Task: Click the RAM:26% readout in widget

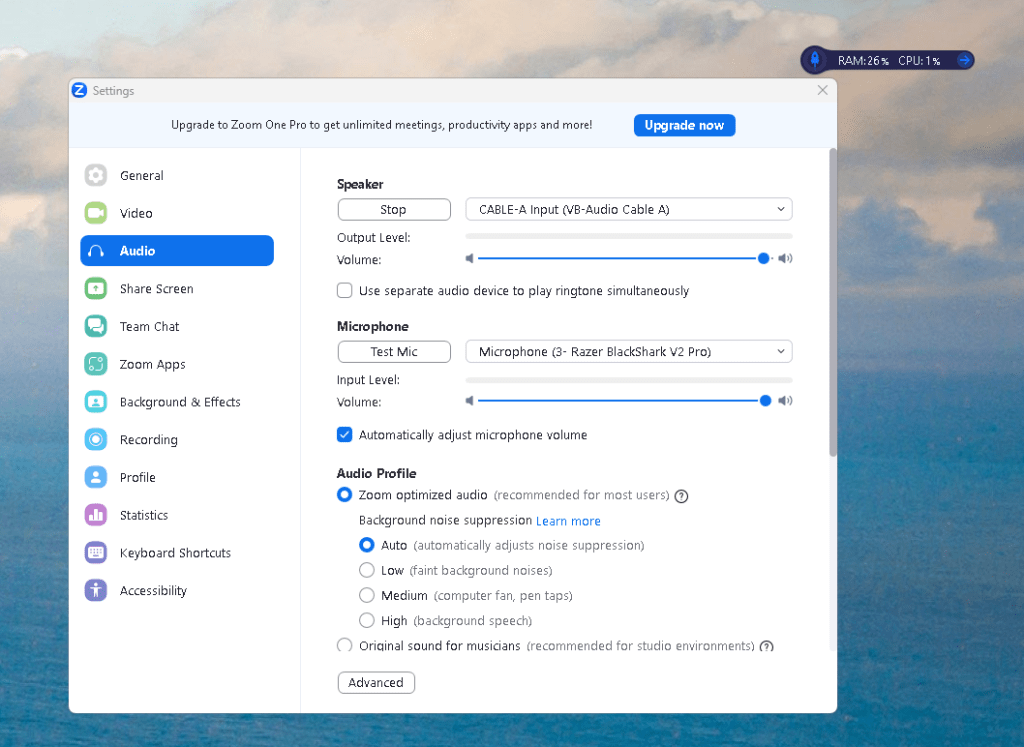Action: pyautogui.click(x=863, y=61)
